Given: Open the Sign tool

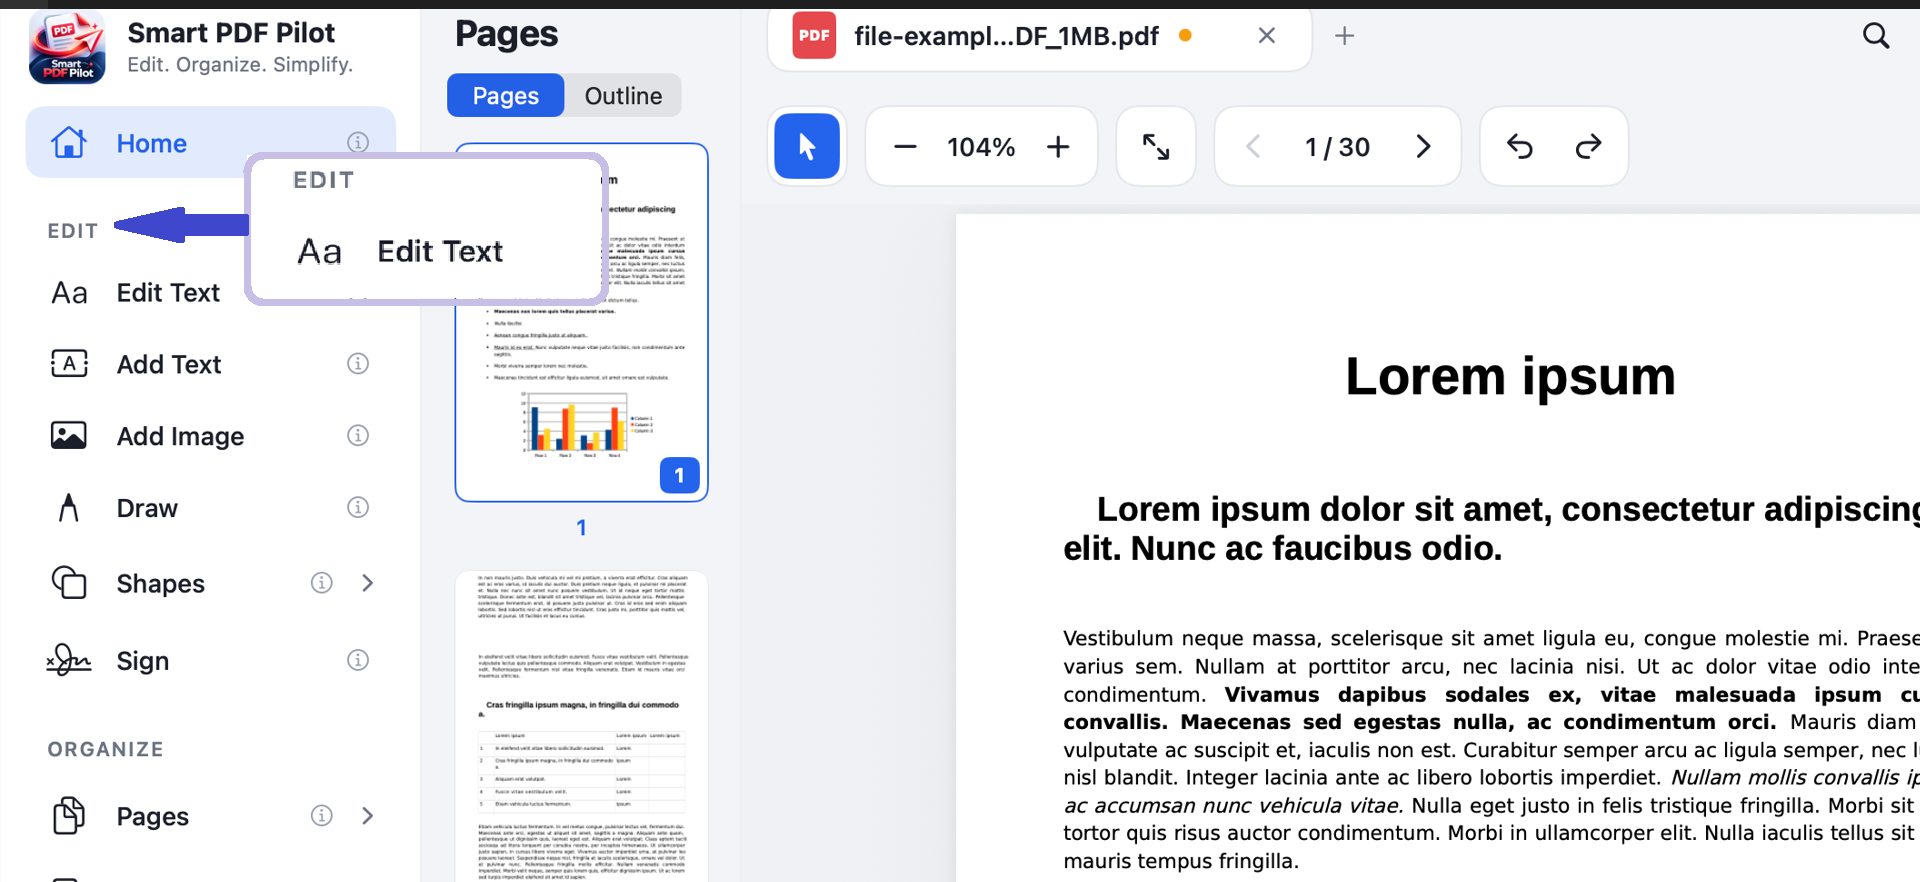Looking at the screenshot, I should pos(142,661).
